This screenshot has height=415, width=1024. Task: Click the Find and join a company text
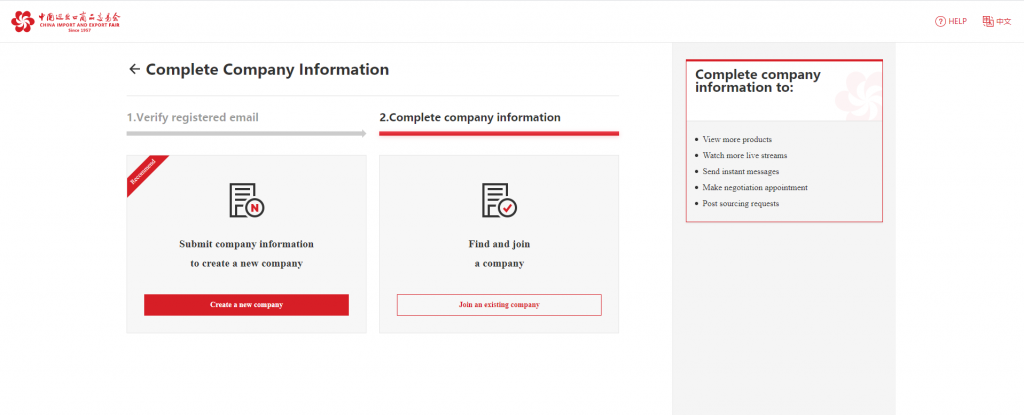click(499, 254)
